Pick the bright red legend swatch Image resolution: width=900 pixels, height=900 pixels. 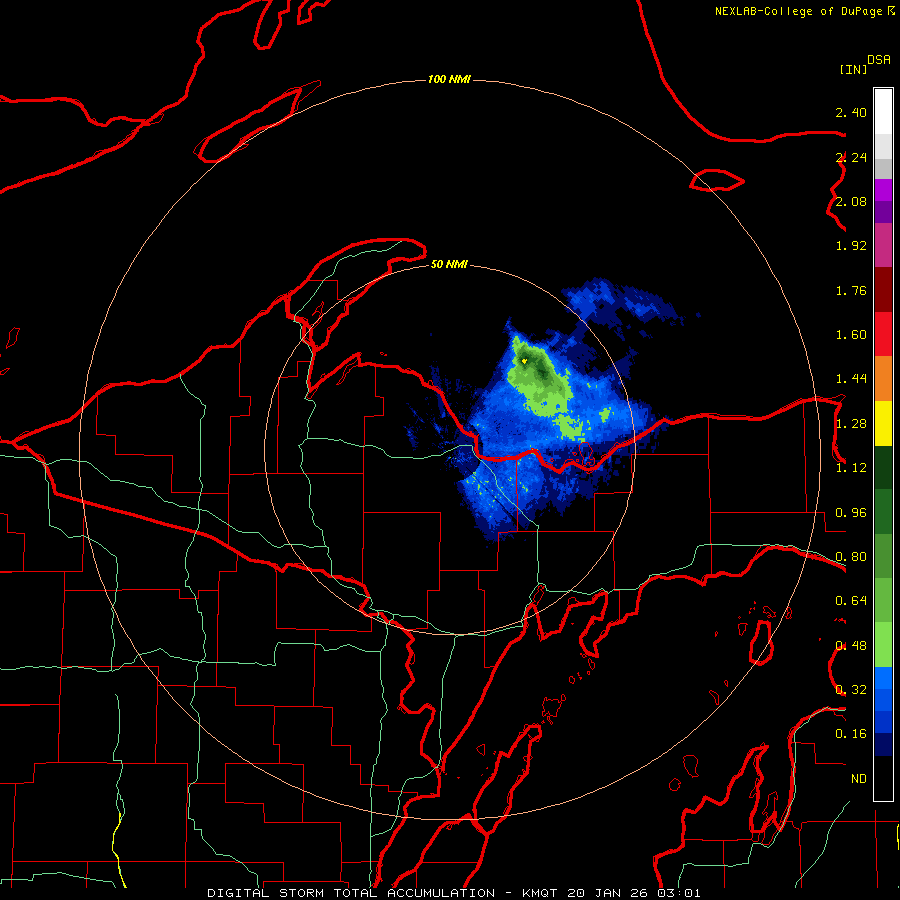883,334
